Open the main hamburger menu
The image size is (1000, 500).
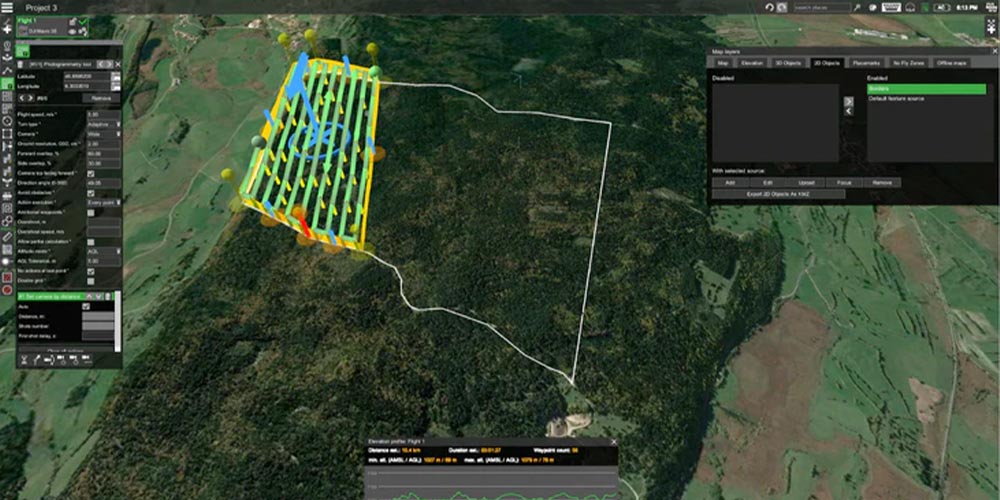pos(7,7)
